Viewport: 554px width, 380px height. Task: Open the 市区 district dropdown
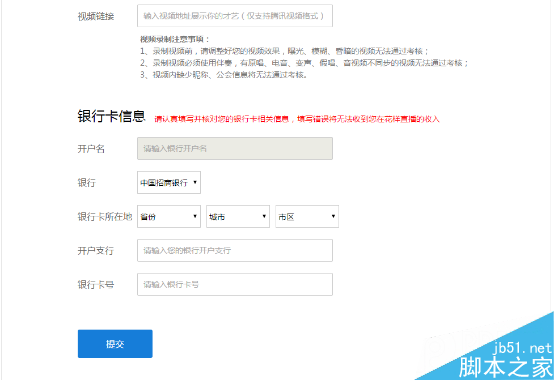[307, 216]
